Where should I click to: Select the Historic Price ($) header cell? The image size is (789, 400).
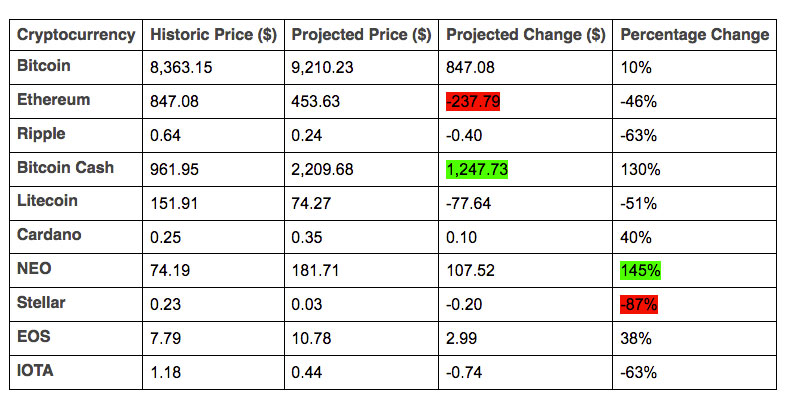(213, 35)
